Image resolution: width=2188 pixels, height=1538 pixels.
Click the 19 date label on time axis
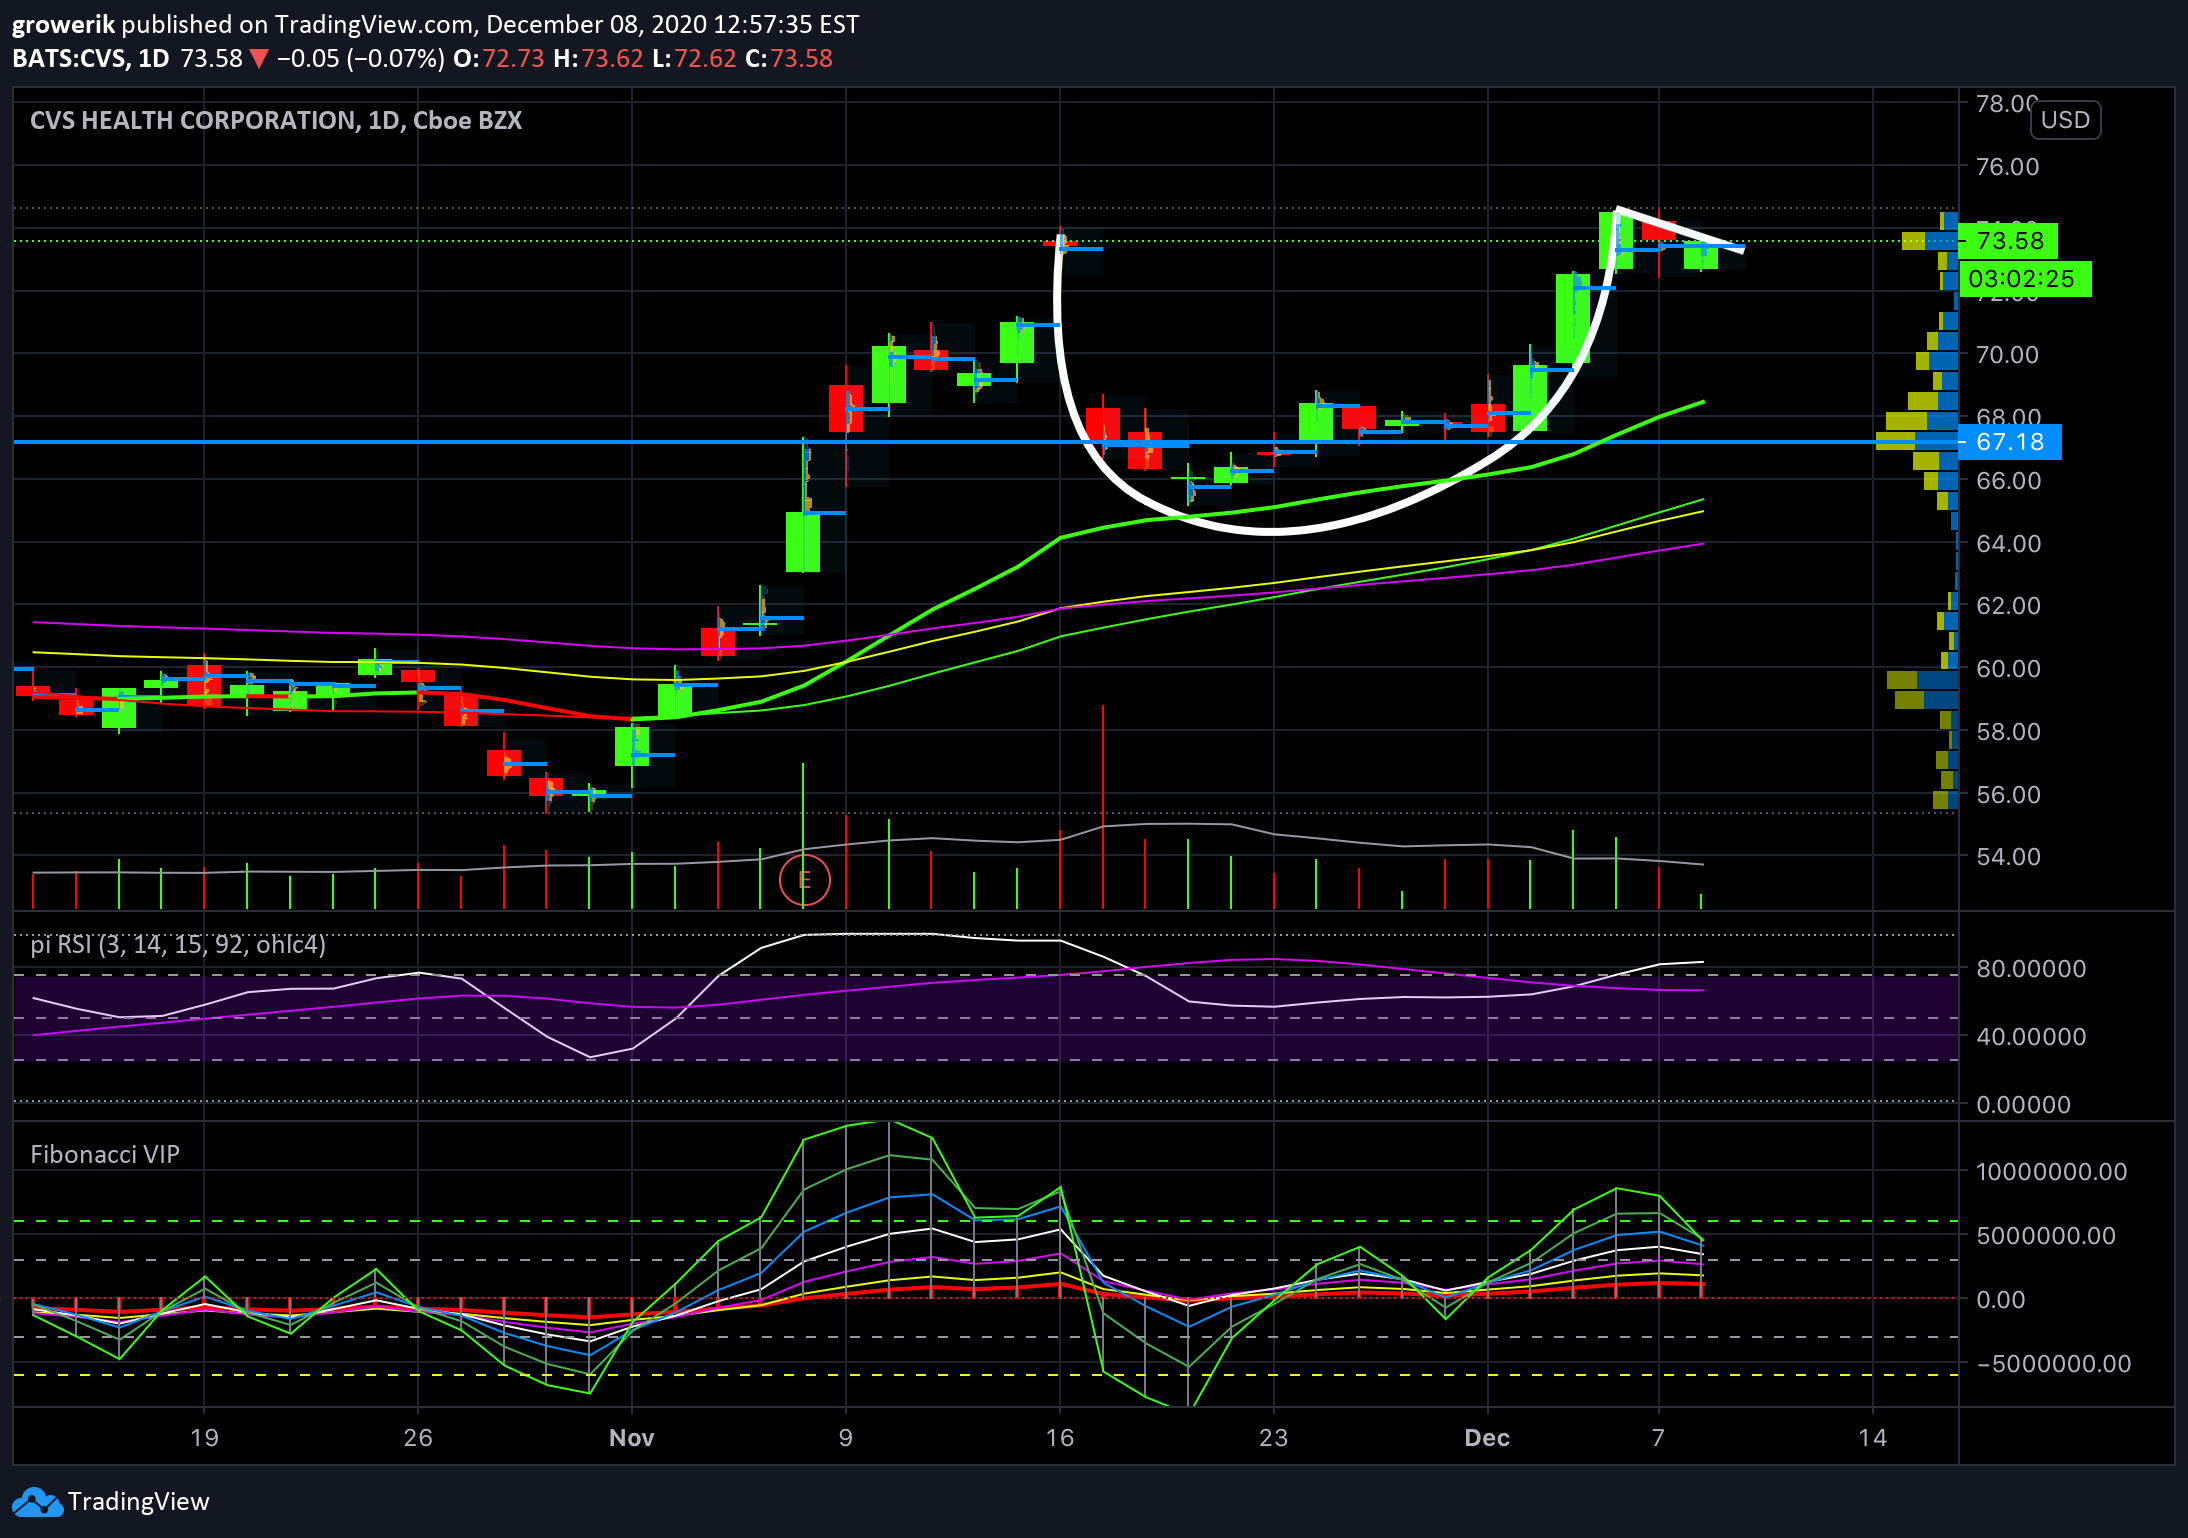pos(204,1438)
